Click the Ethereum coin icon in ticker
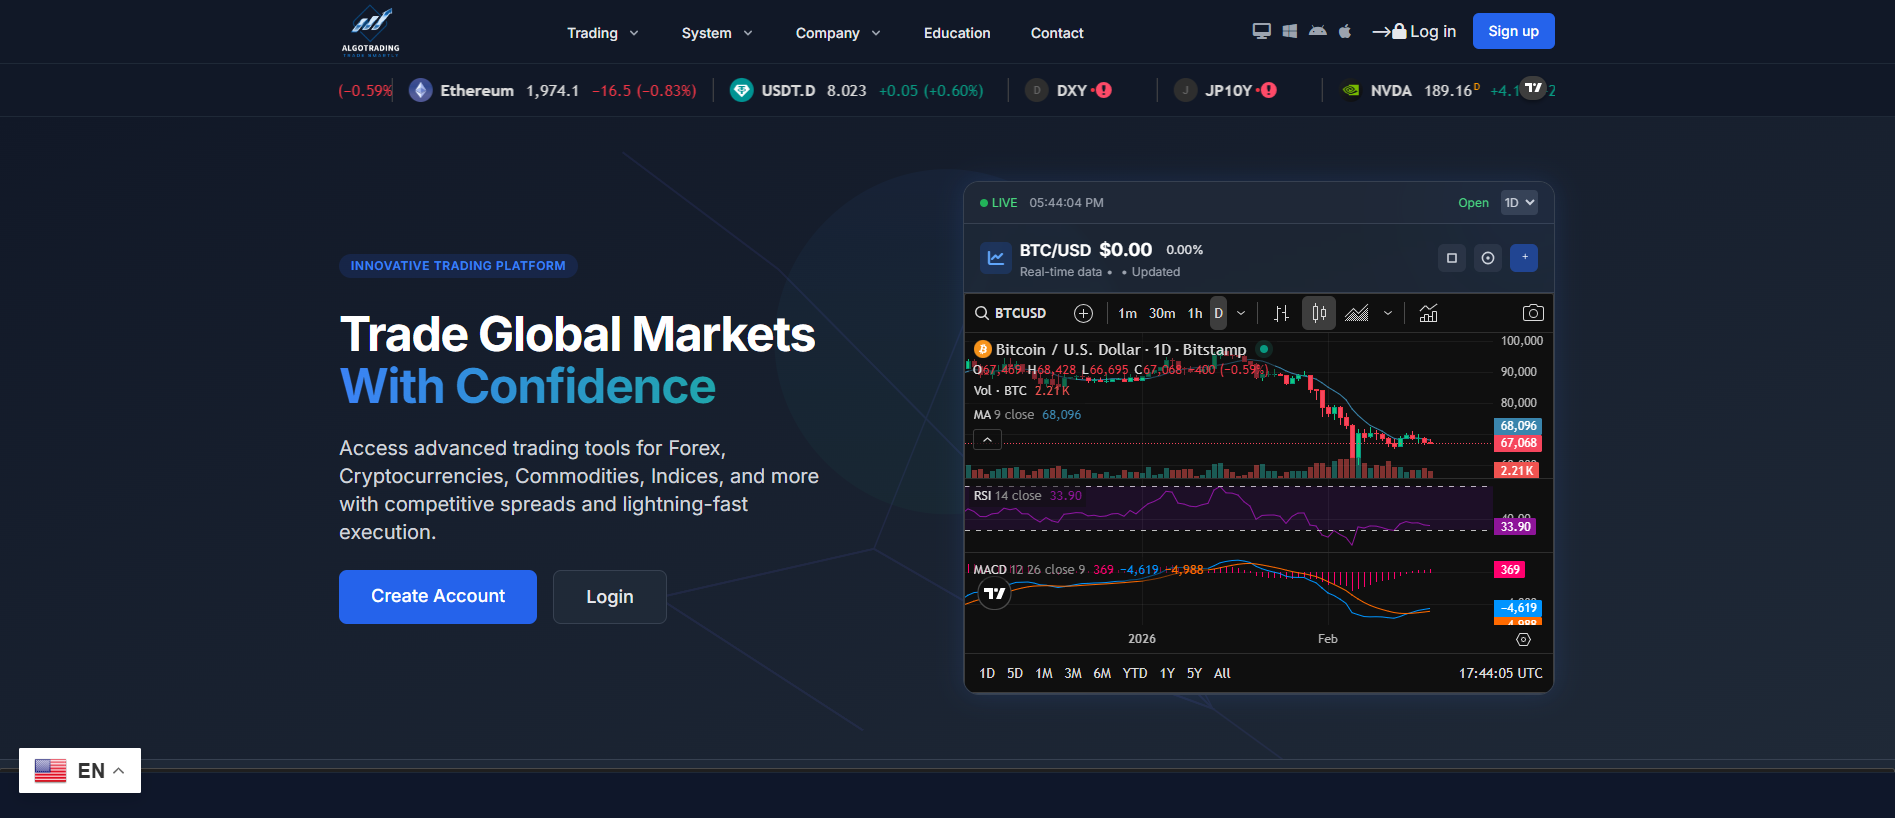Image resolution: width=1895 pixels, height=818 pixels. click(421, 90)
